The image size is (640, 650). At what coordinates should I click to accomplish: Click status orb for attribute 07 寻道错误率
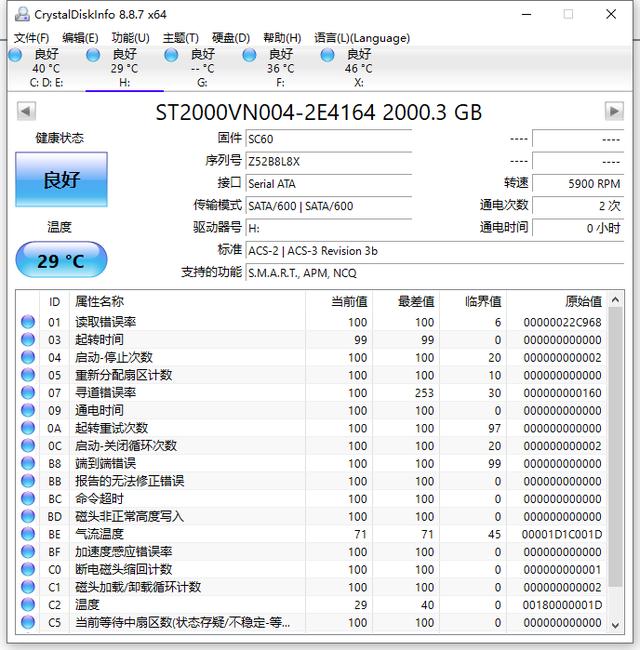[28, 392]
